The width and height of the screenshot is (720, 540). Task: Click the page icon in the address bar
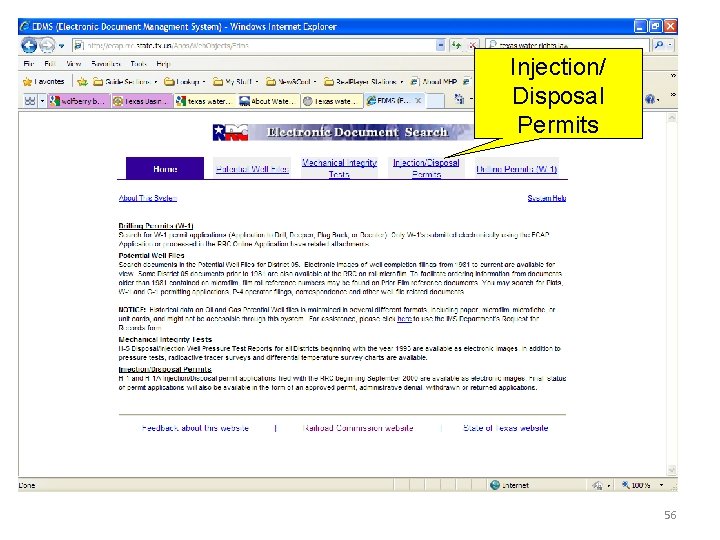(79, 45)
